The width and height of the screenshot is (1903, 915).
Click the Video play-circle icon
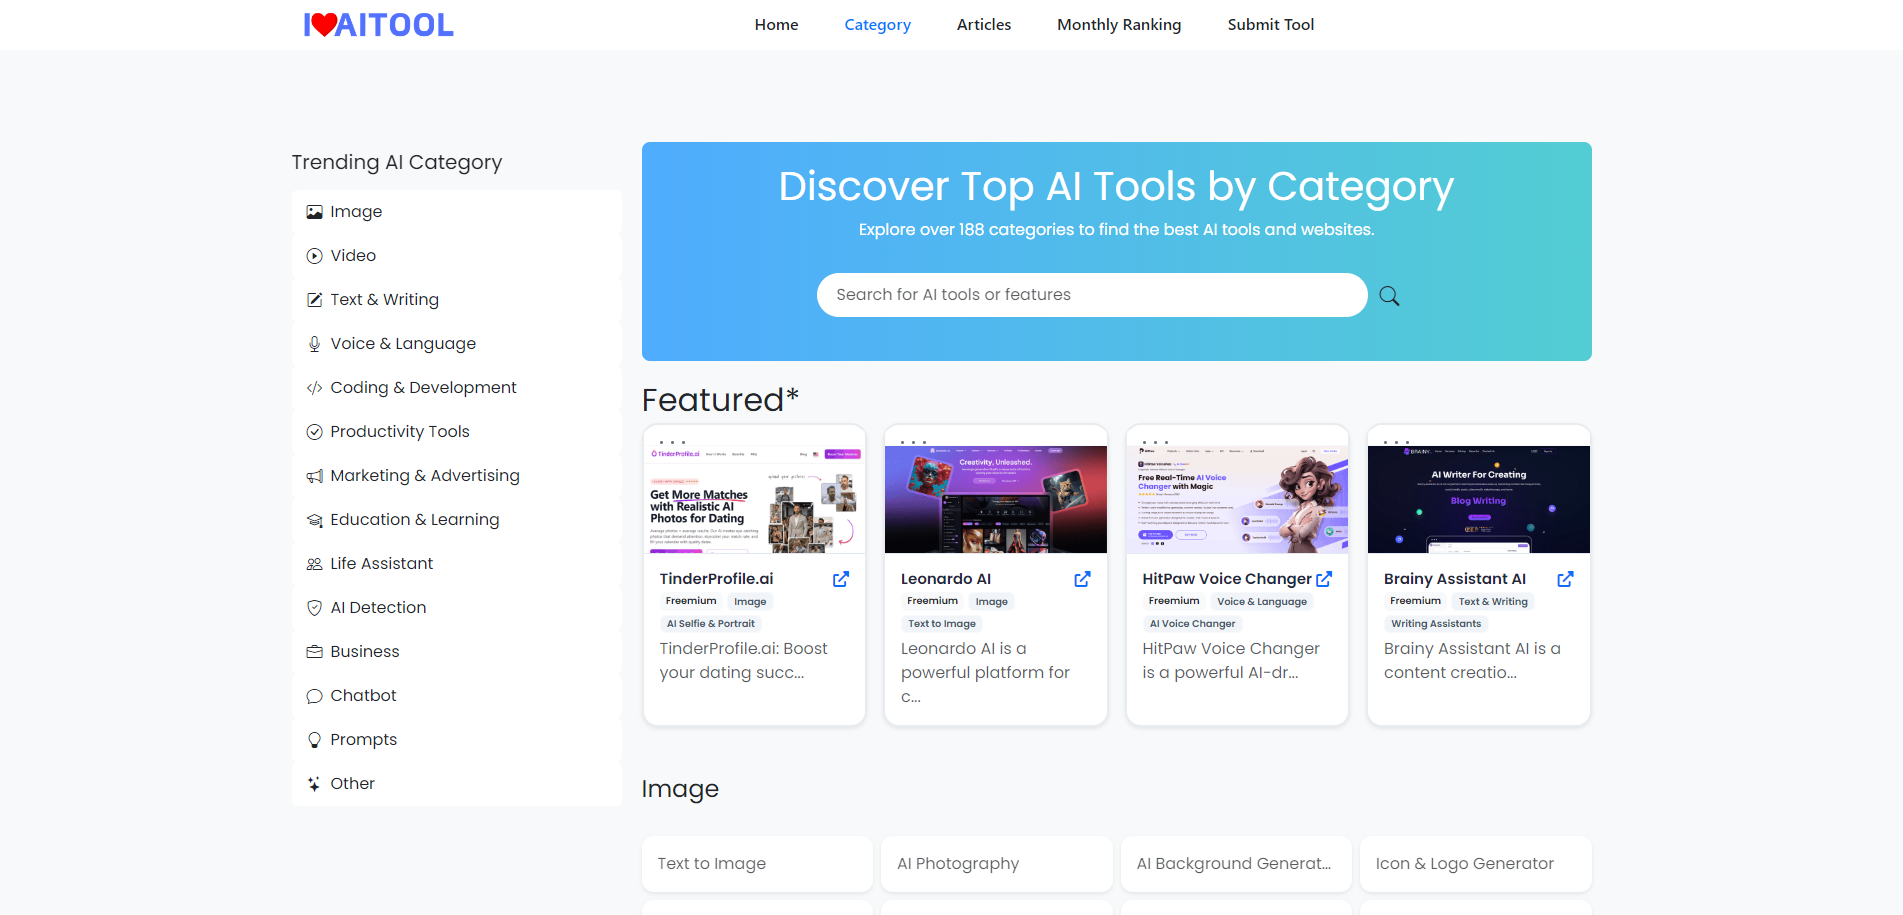point(314,256)
